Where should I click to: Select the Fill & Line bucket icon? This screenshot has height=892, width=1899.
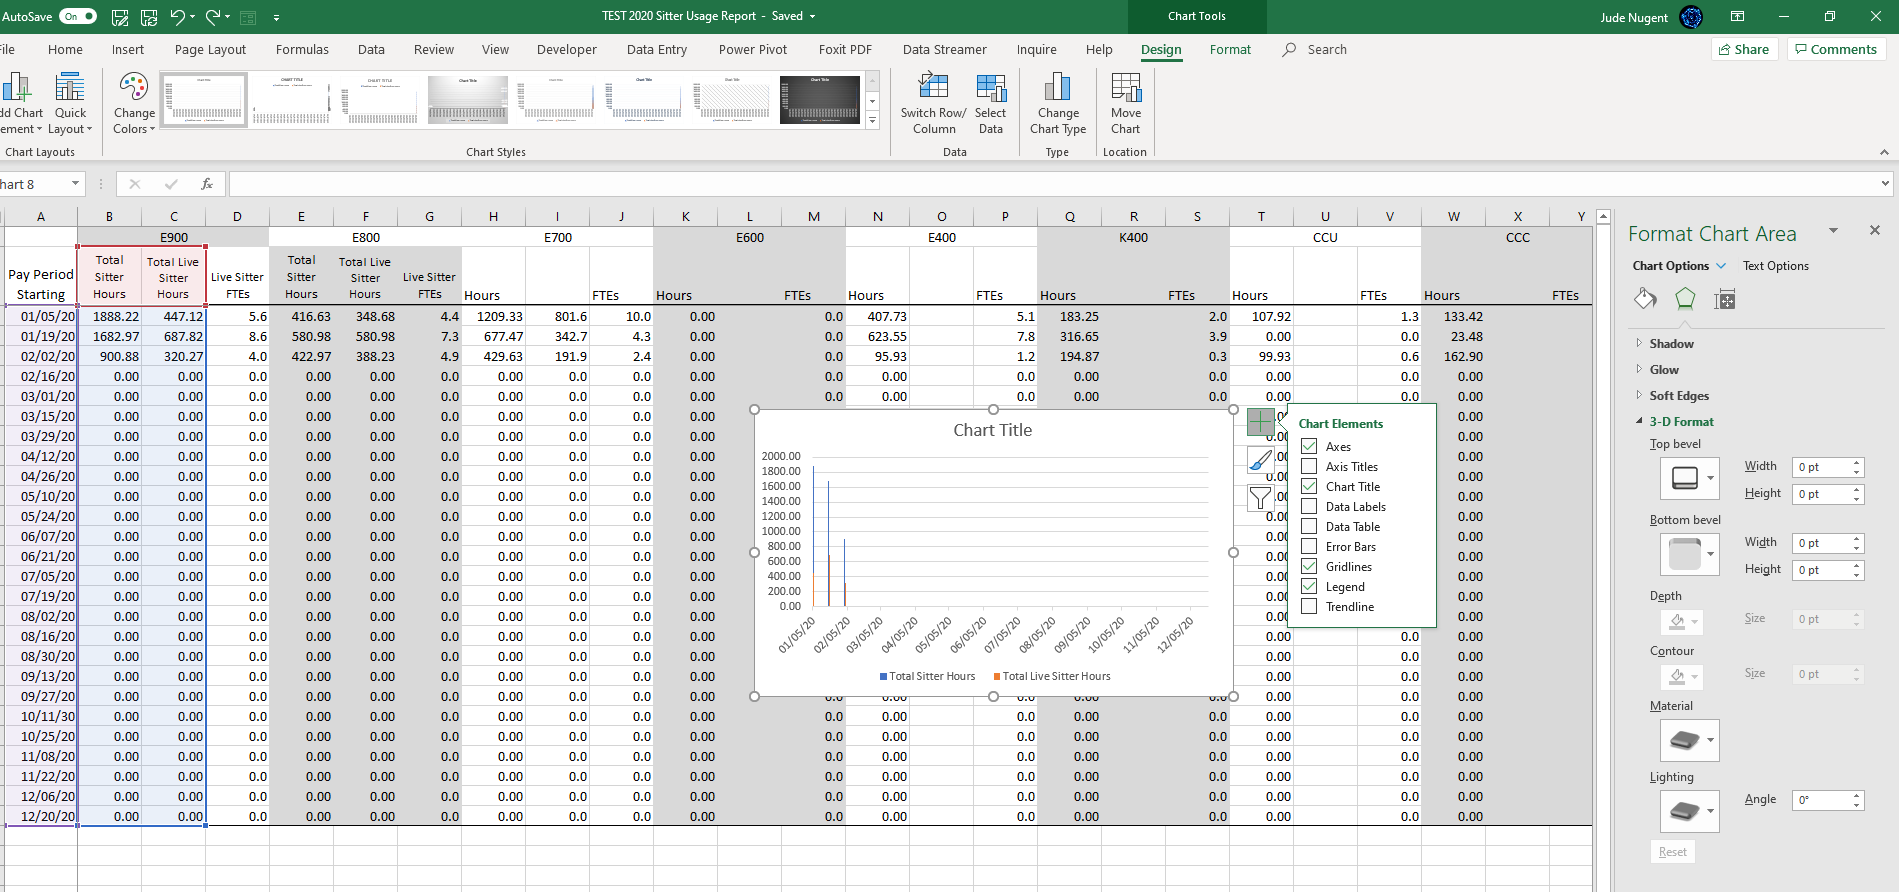click(1645, 299)
